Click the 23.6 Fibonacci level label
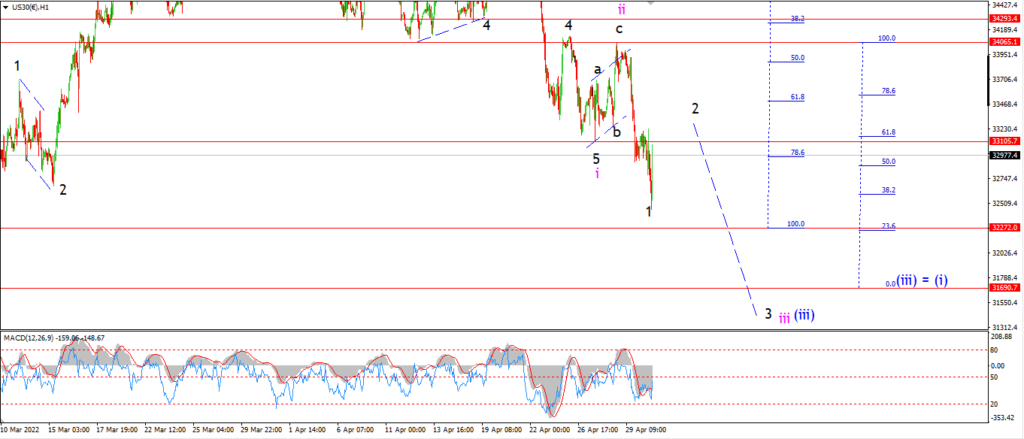Viewport: 1024px width, 439px height. pos(888,226)
